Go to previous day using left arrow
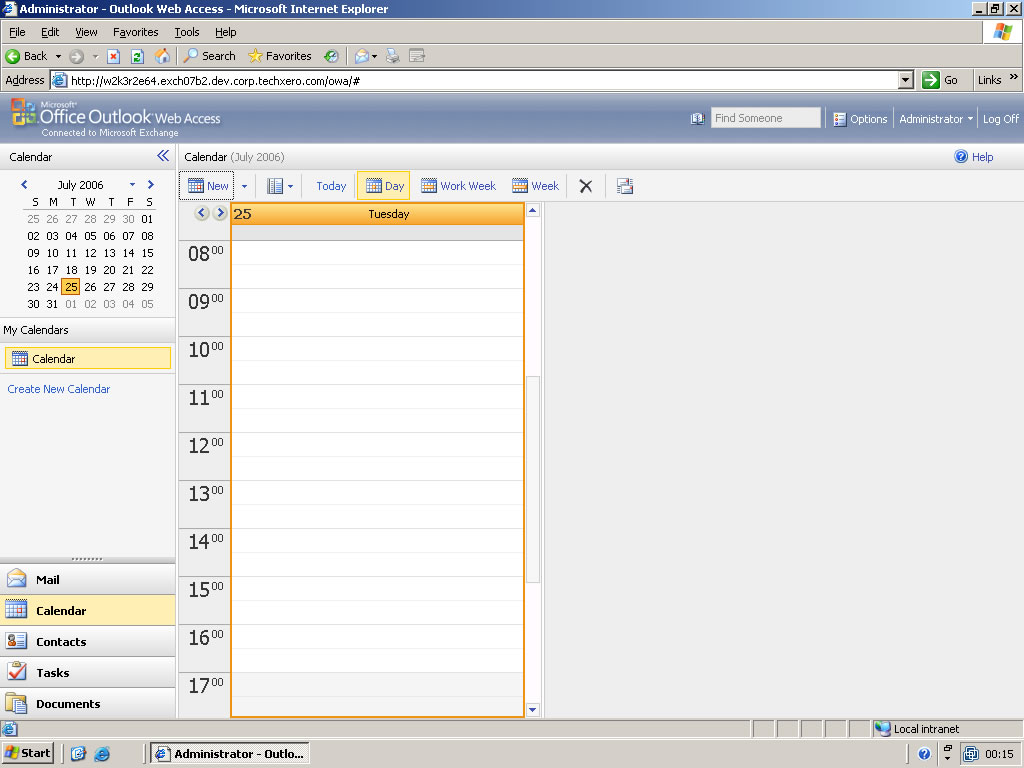This screenshot has width=1024, height=768. pos(201,213)
